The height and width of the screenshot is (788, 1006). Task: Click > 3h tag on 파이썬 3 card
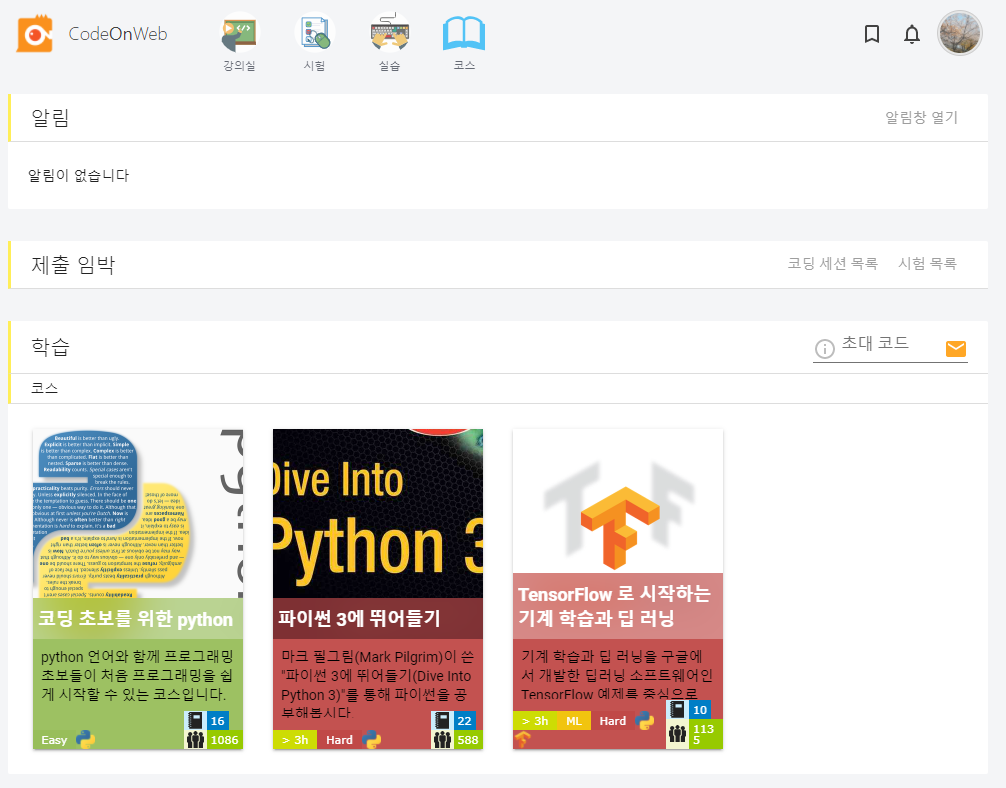click(295, 740)
